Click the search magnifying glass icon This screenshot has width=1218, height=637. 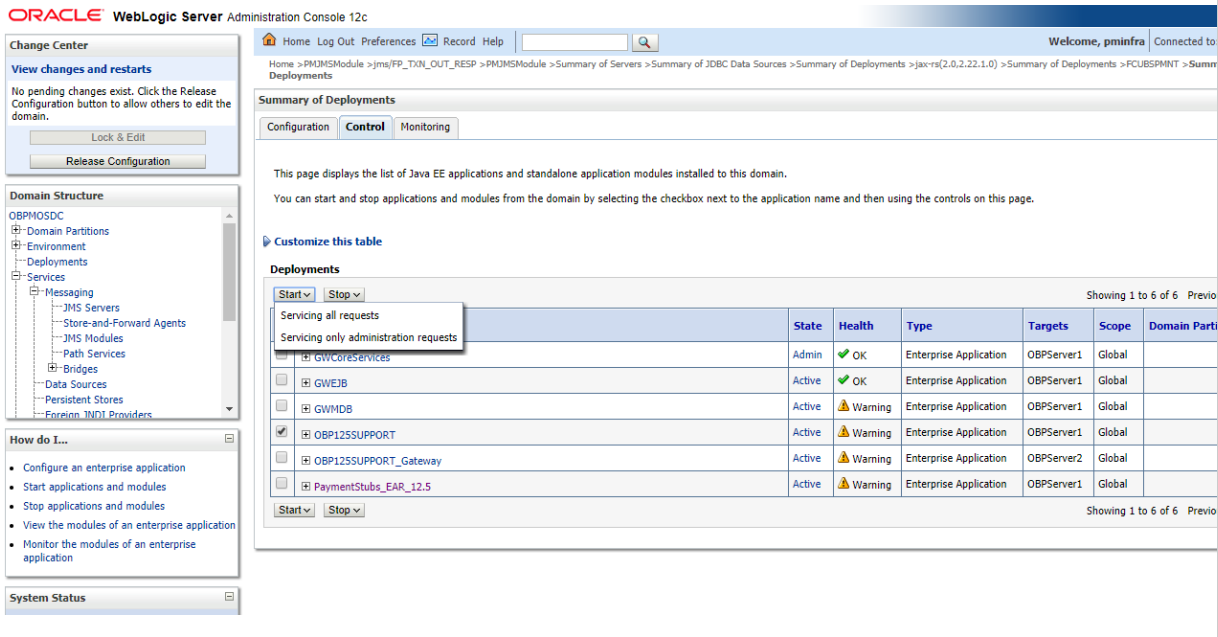click(645, 42)
